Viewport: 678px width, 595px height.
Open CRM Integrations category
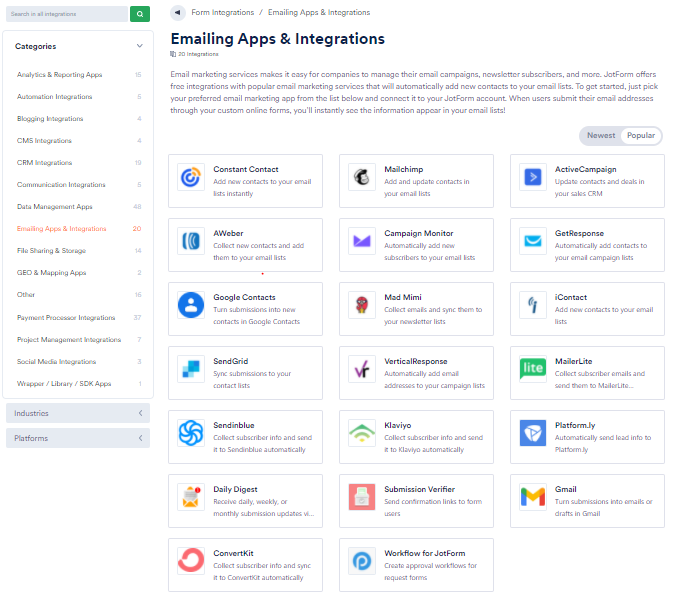click(45, 163)
